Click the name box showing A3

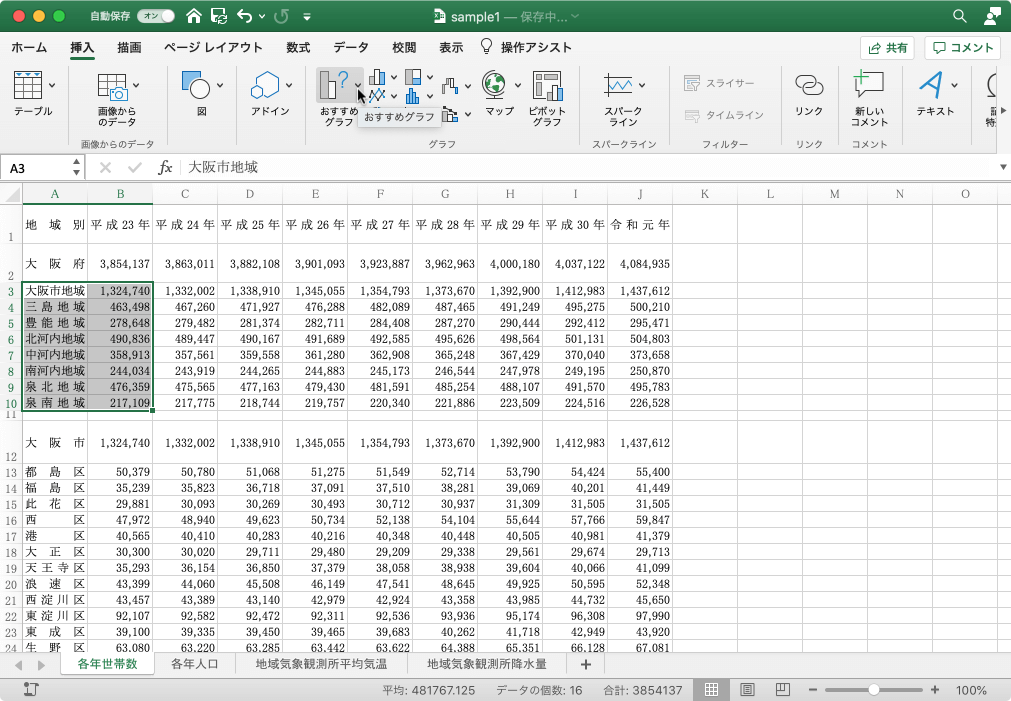click(x=35, y=168)
